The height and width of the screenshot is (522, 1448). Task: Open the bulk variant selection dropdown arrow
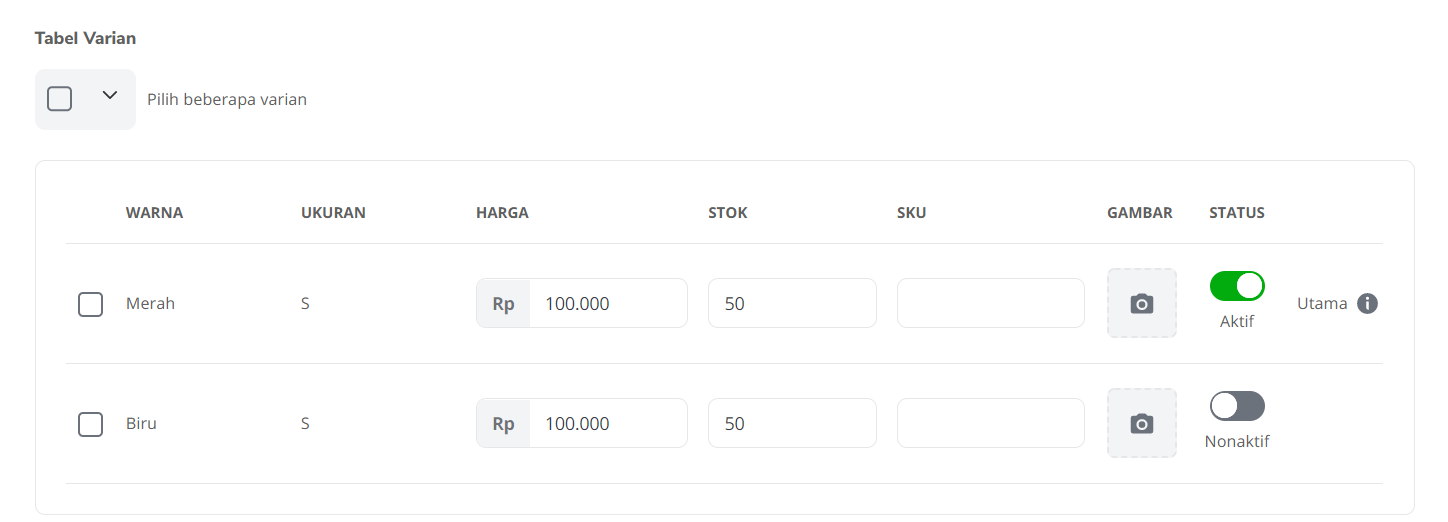tap(110, 96)
